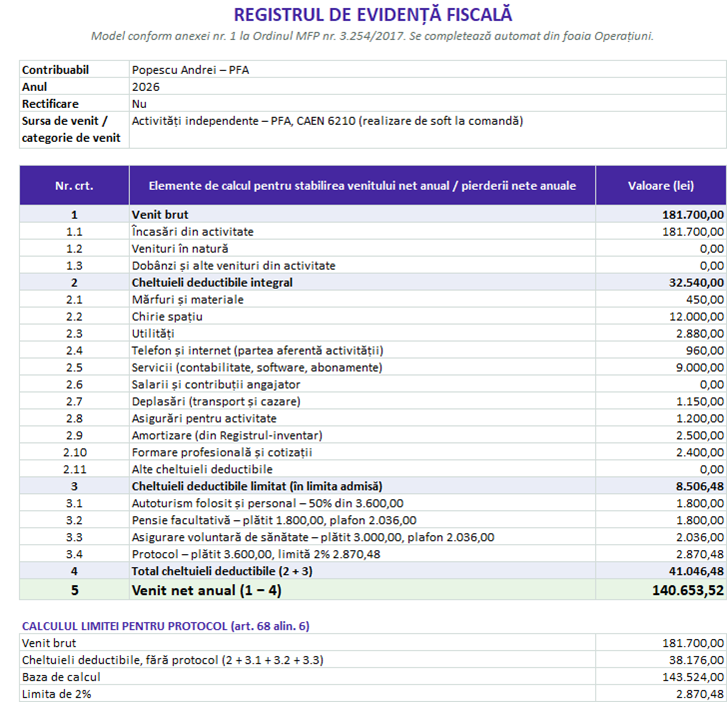Select the 'Nr. crt.' column header
Image resolution: width=727 pixels, height=702 pixels.
[x=74, y=185]
